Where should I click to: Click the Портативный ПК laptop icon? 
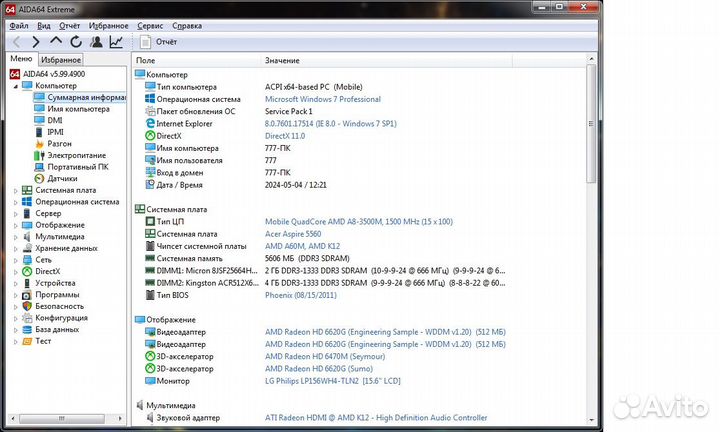(39, 167)
